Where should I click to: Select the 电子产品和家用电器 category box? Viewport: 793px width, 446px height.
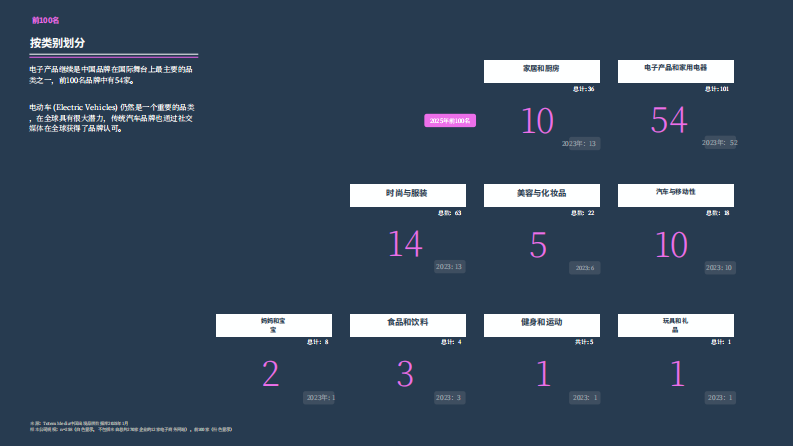click(x=675, y=71)
